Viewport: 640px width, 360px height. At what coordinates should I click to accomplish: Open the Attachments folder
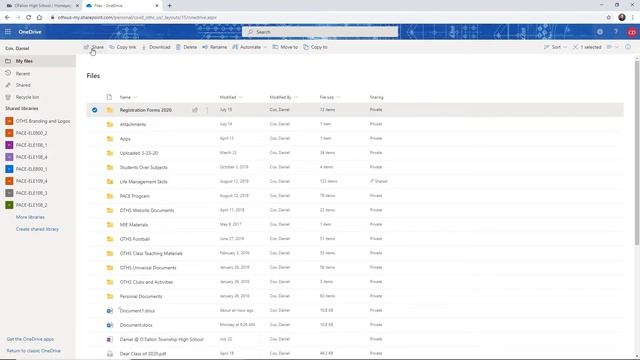(x=133, y=124)
